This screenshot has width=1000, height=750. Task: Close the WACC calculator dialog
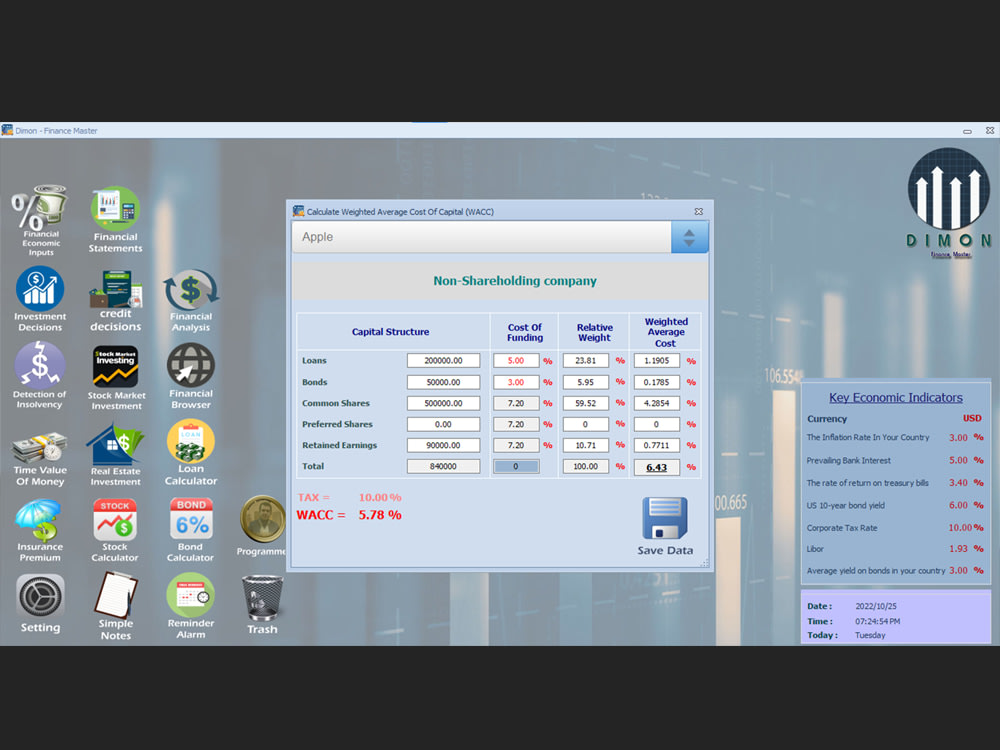coord(699,212)
